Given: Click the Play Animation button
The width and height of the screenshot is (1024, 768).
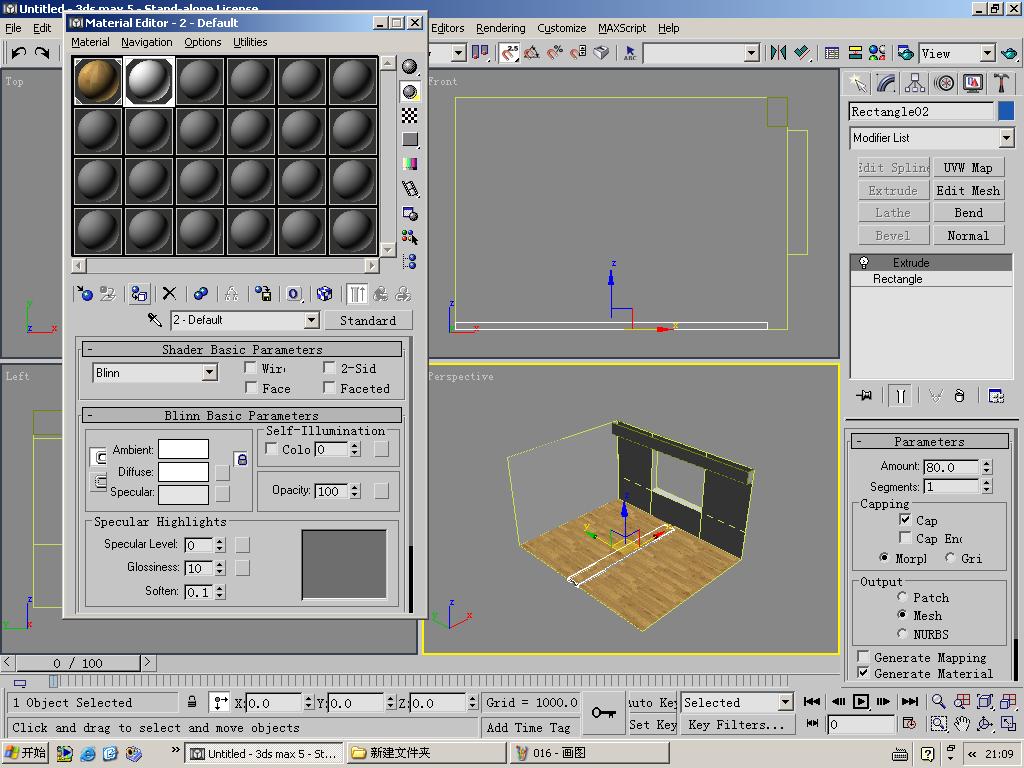Looking at the screenshot, I should 859,702.
